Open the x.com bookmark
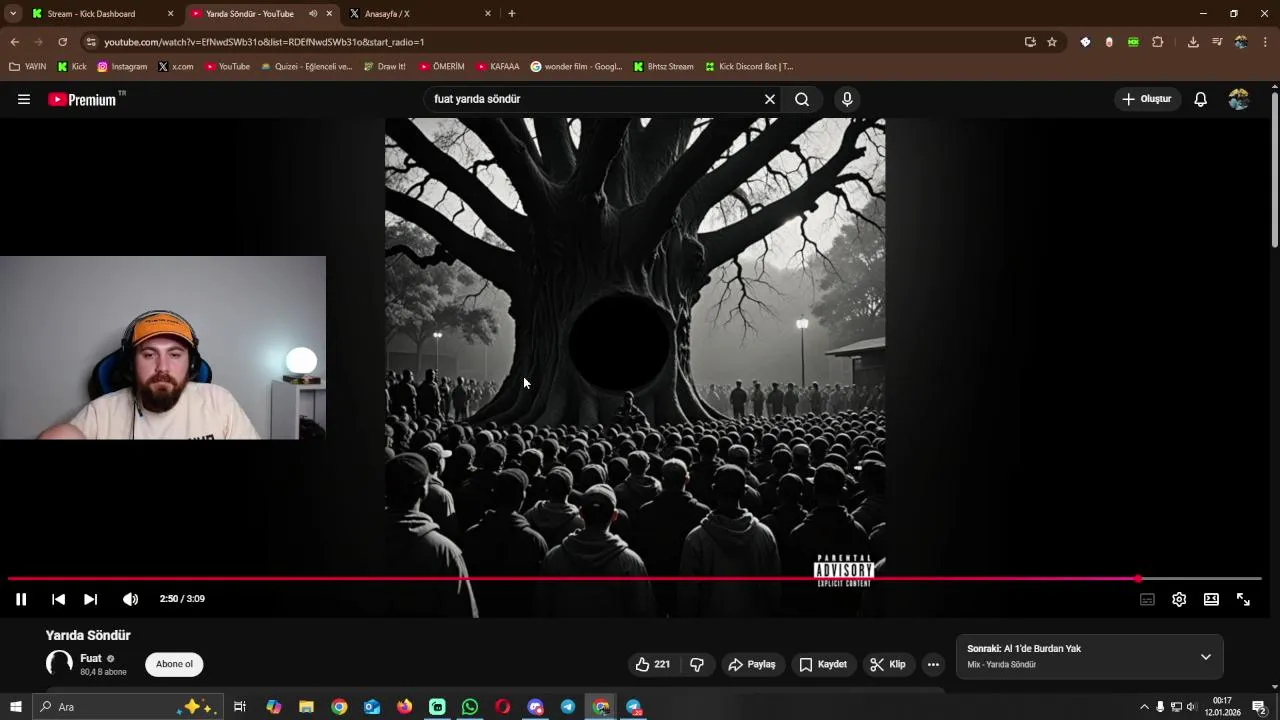1280x720 pixels. [176, 67]
